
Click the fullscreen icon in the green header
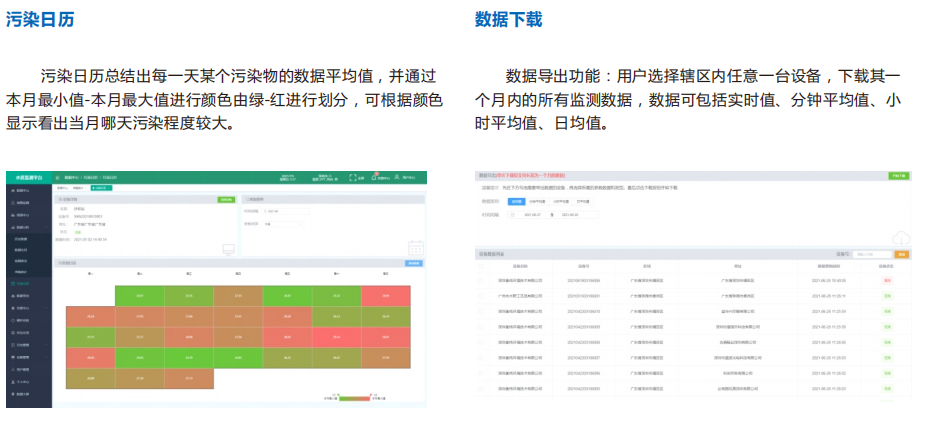tap(352, 177)
